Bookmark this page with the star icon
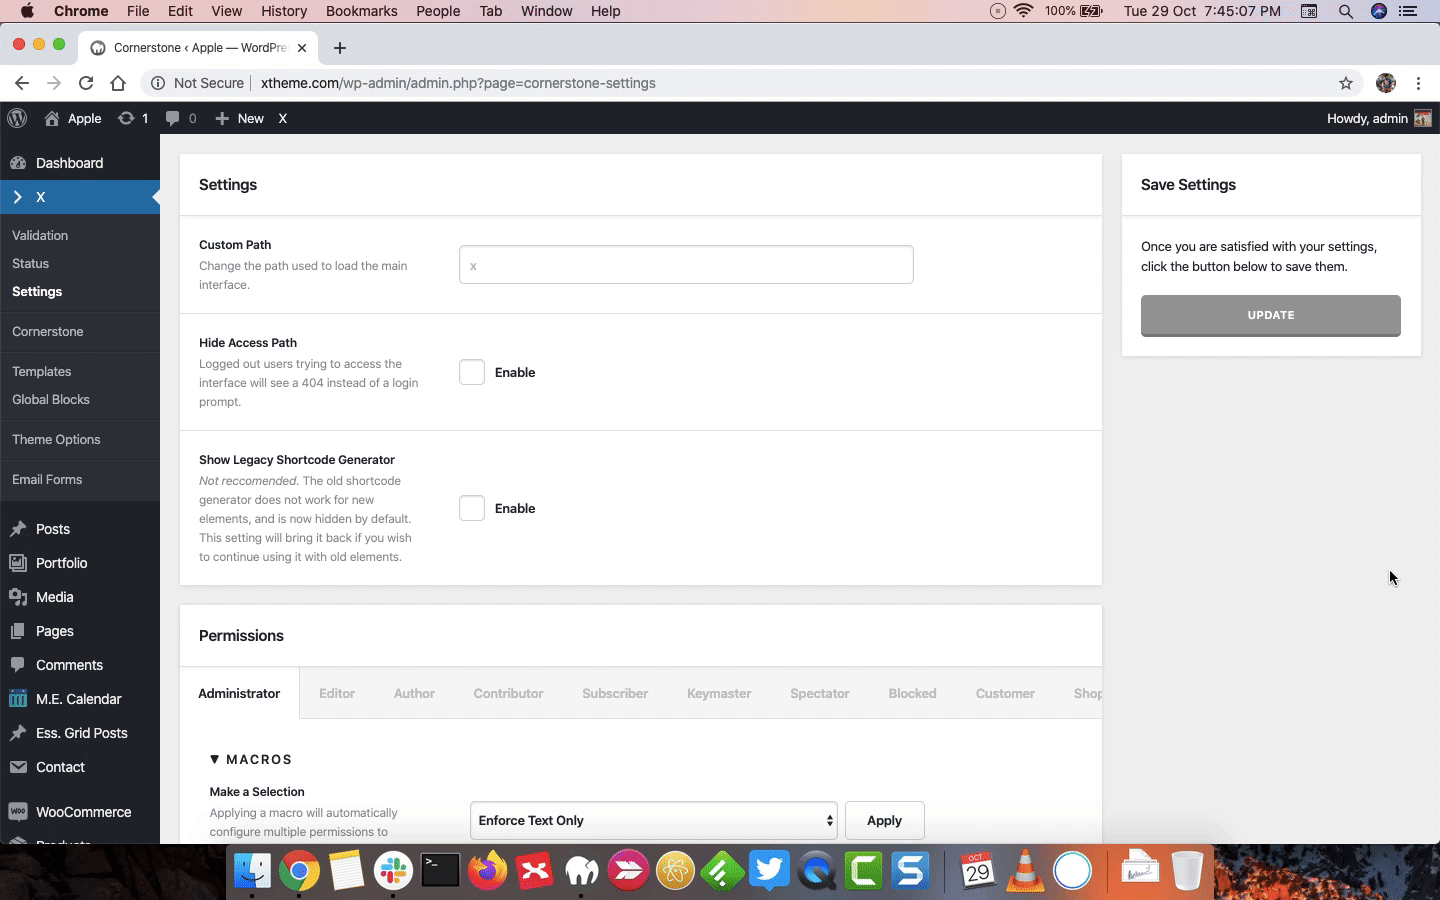Viewport: 1440px width, 900px height. [x=1346, y=83]
